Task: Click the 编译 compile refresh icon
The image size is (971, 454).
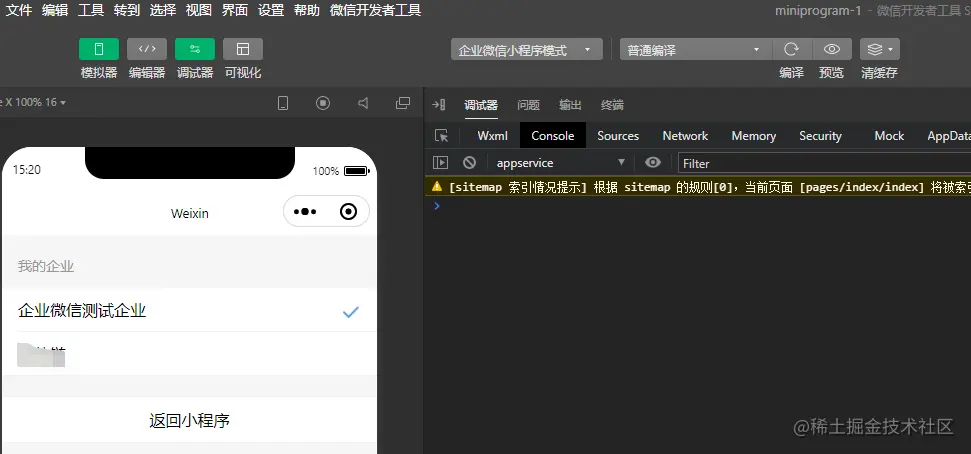Action: [791, 49]
